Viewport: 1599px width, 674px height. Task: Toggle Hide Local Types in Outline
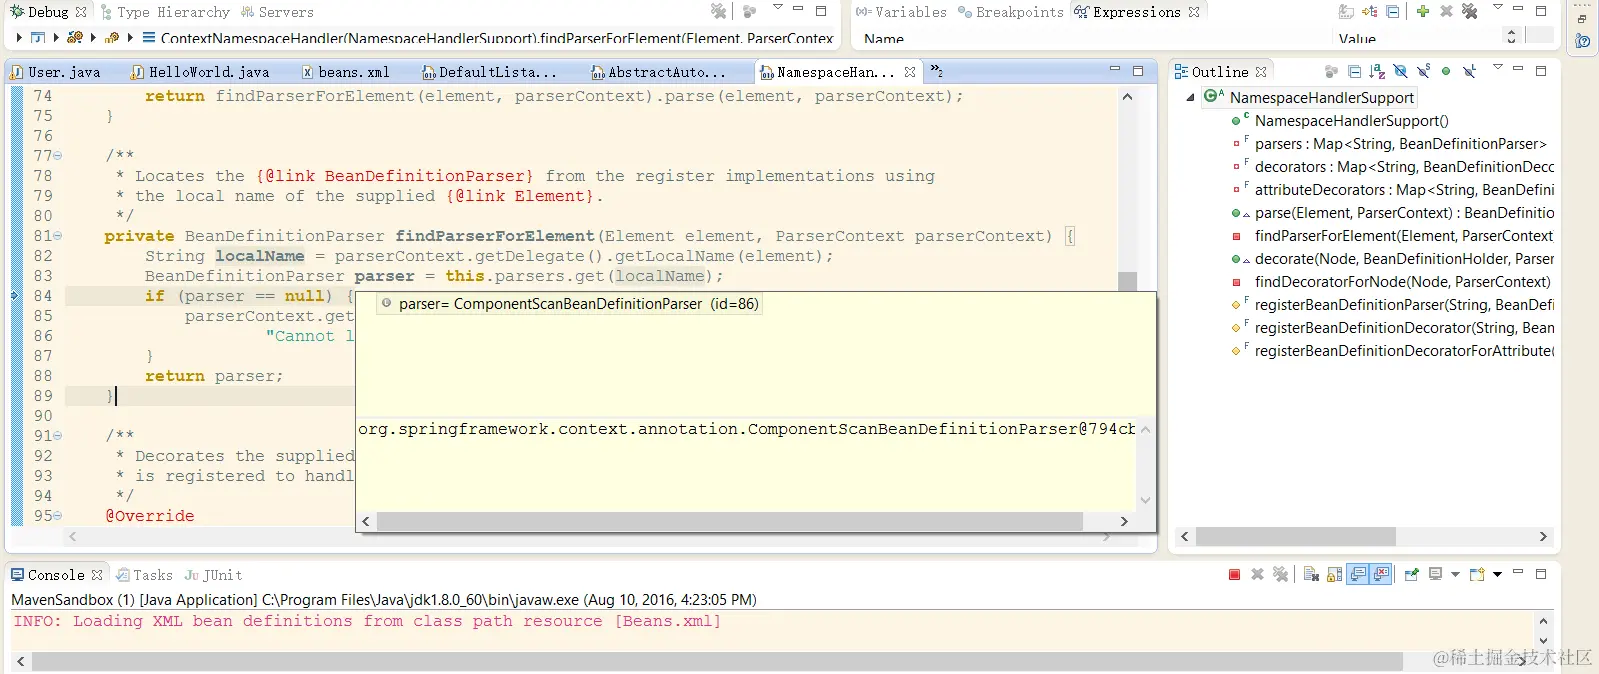(1469, 72)
